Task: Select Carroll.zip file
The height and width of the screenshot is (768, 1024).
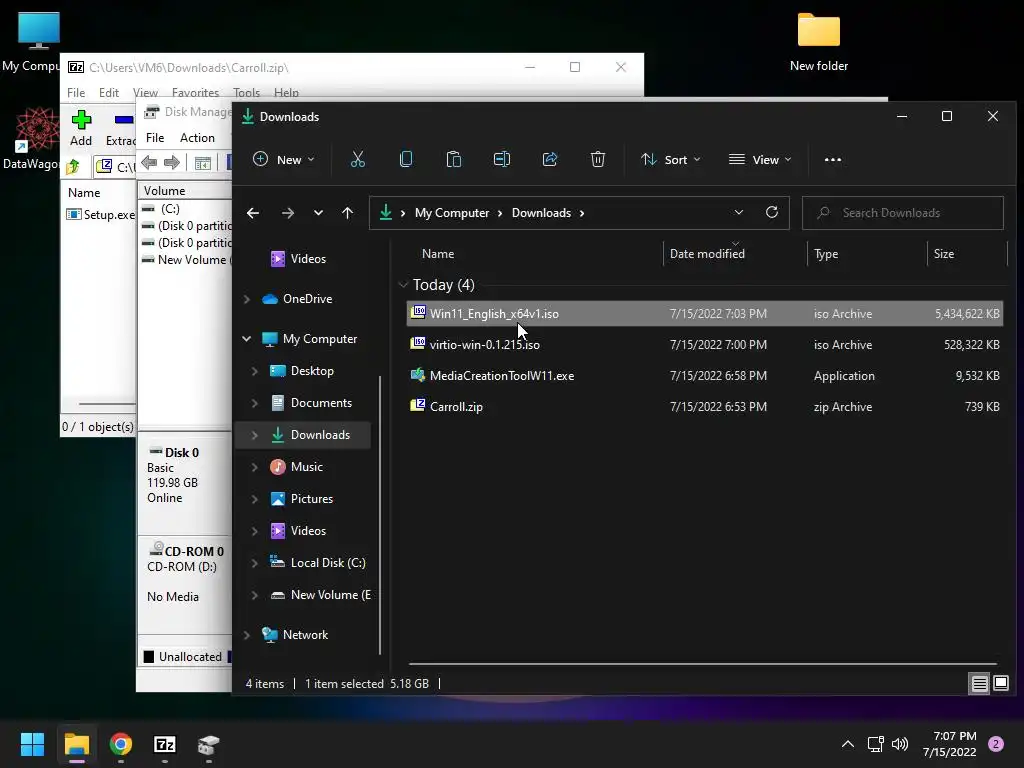Action: (x=704, y=407)
